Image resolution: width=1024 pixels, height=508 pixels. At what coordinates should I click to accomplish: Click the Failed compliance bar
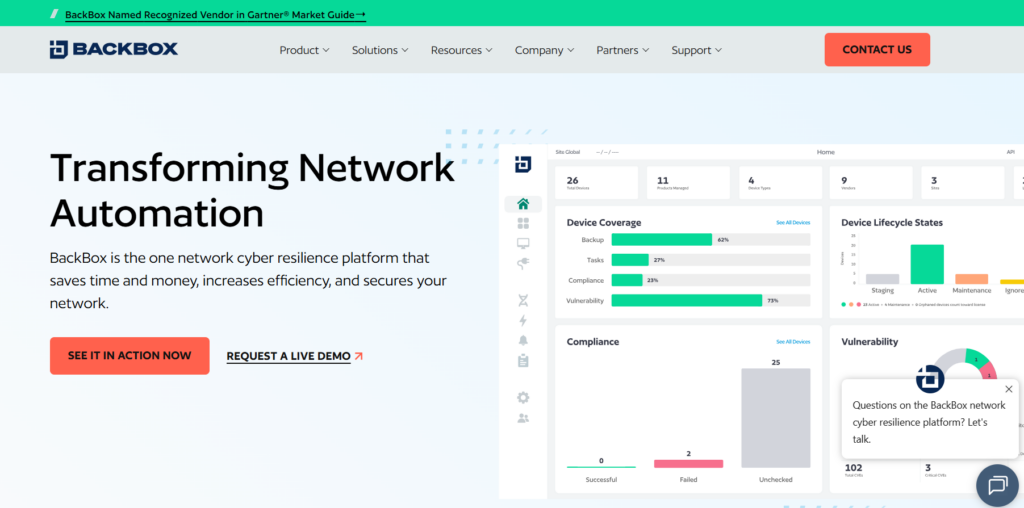(688, 464)
